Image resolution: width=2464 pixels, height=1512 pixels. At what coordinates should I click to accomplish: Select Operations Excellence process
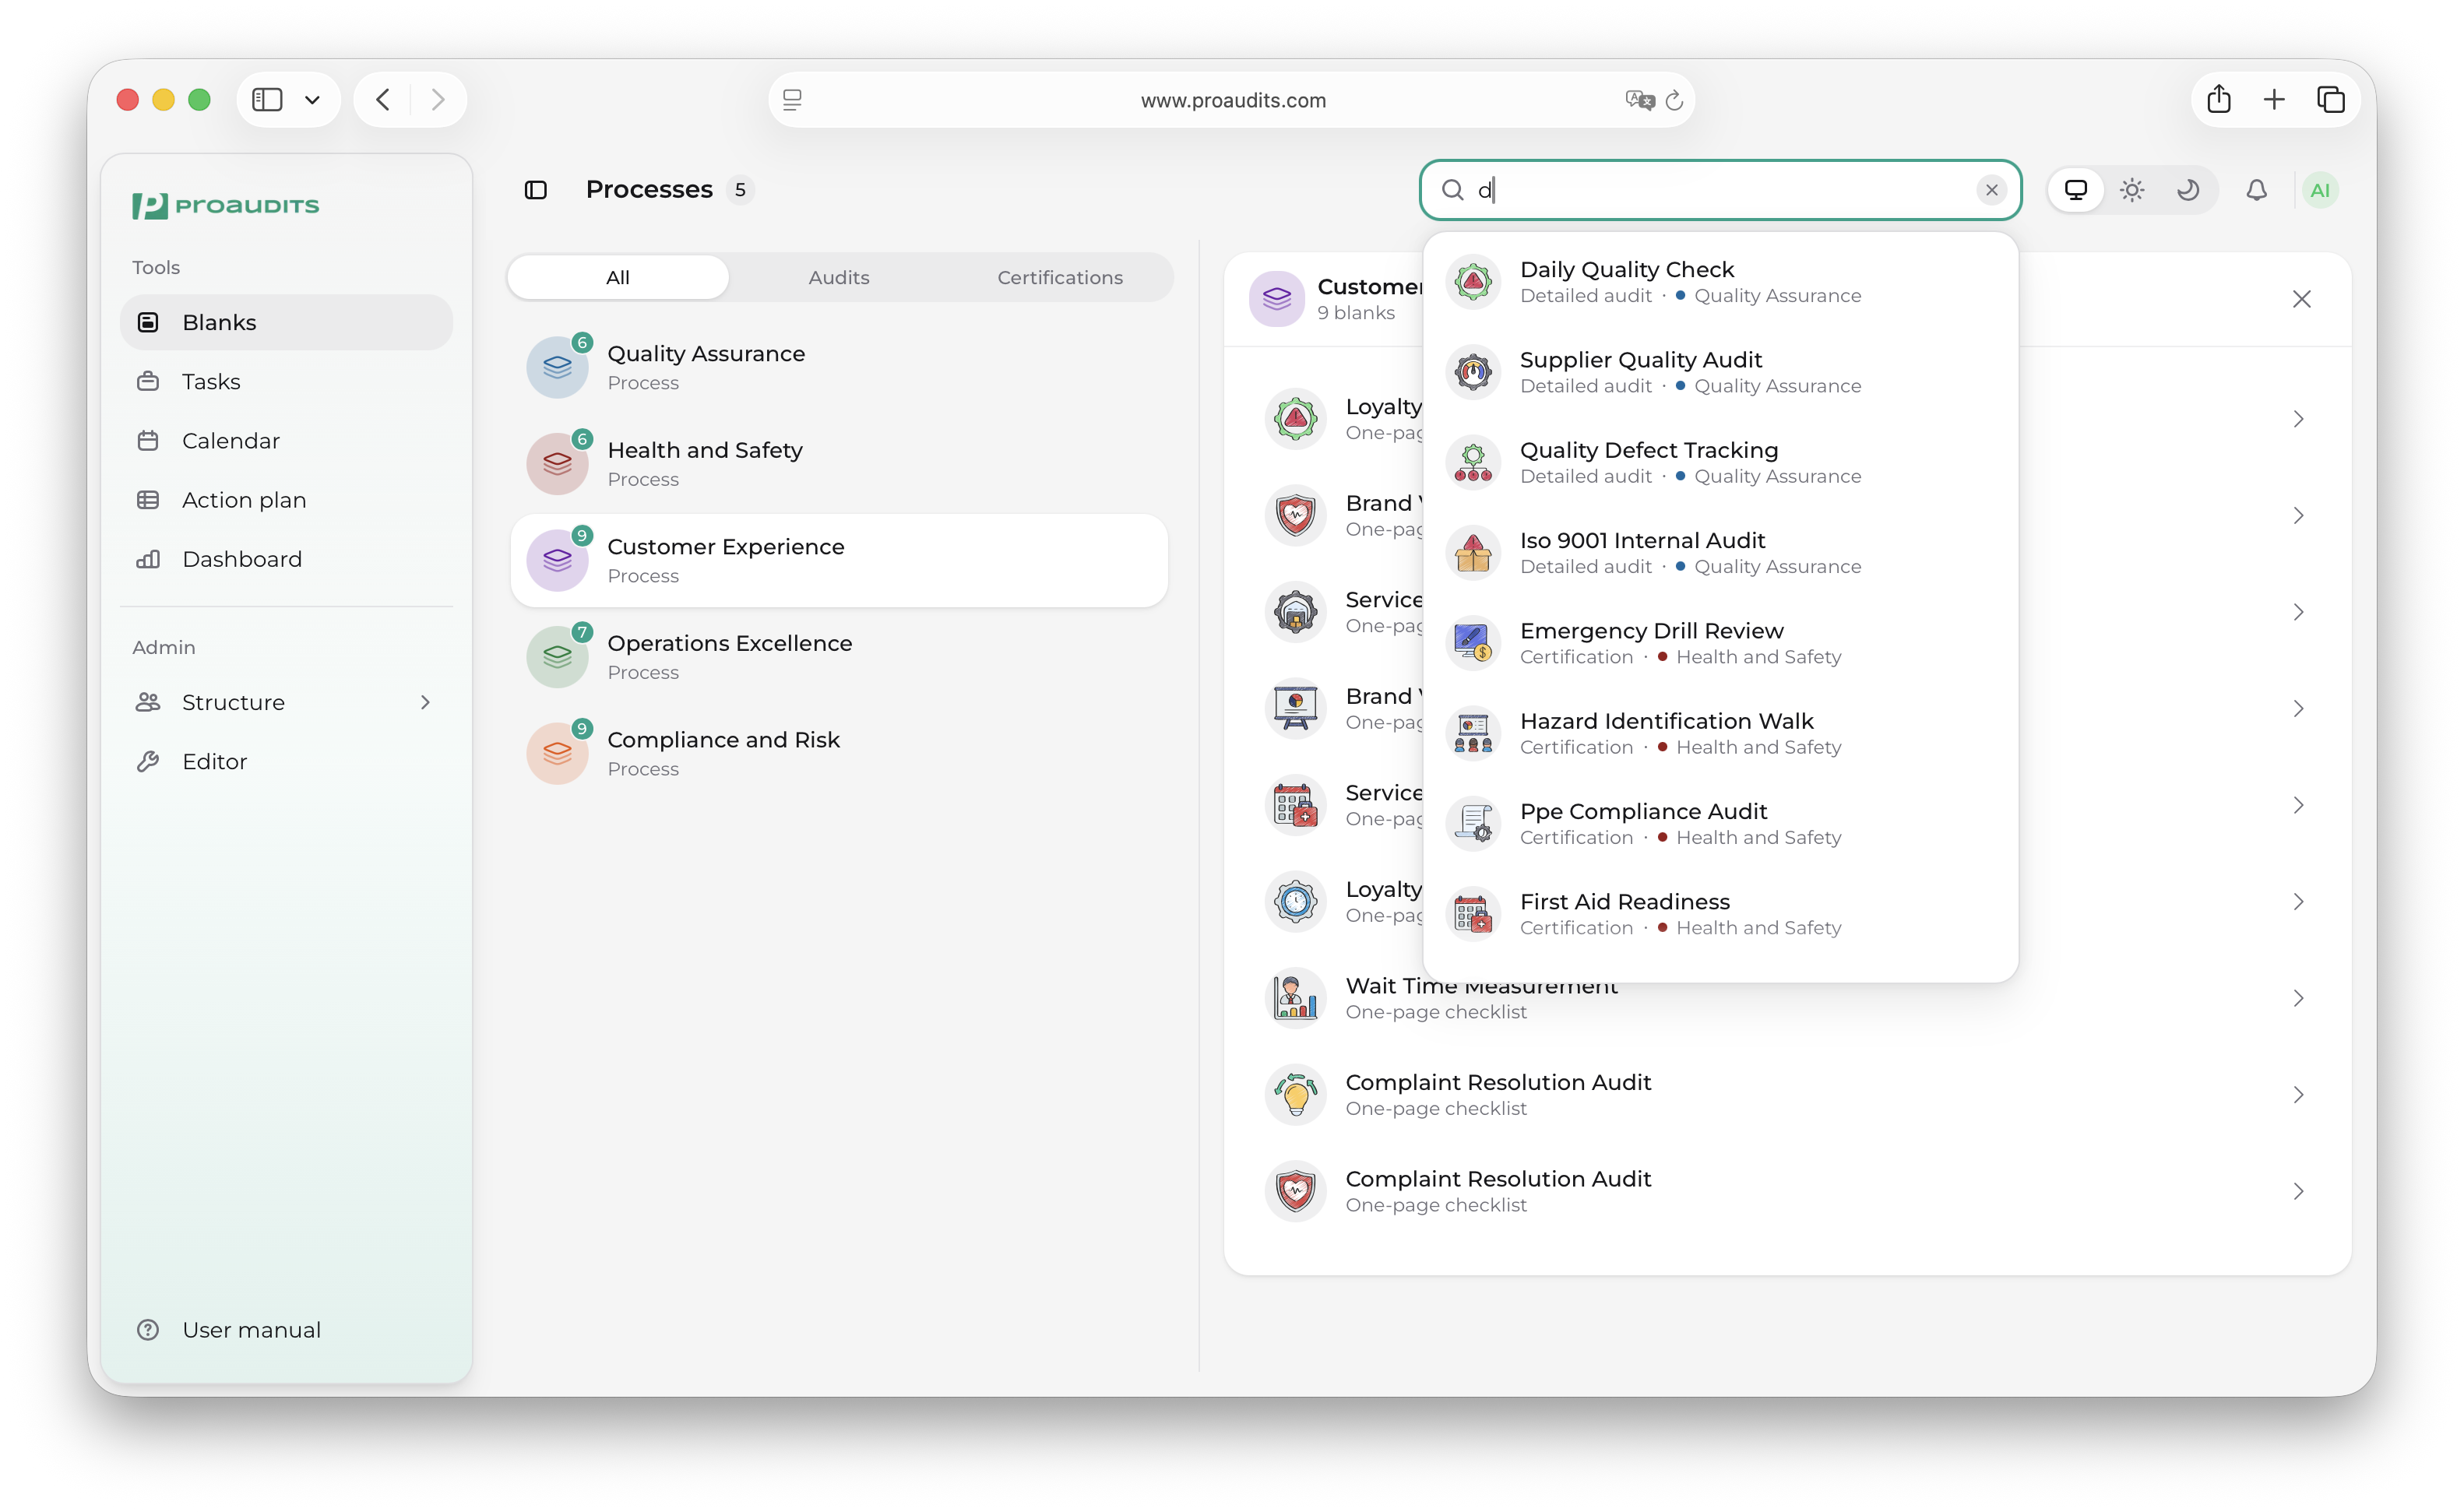pyautogui.click(x=839, y=657)
